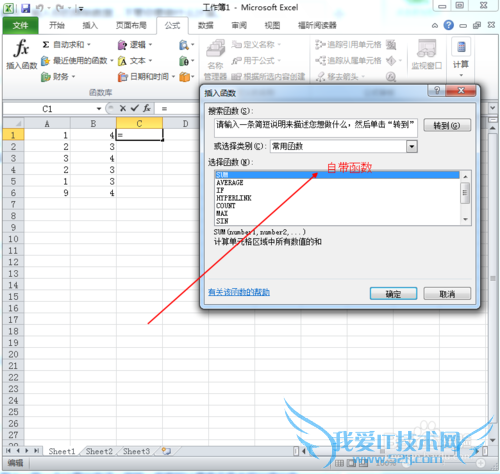This screenshot has height=474, width=500.
Task: Click the AutoSum sigma icon
Action: click(x=46, y=44)
